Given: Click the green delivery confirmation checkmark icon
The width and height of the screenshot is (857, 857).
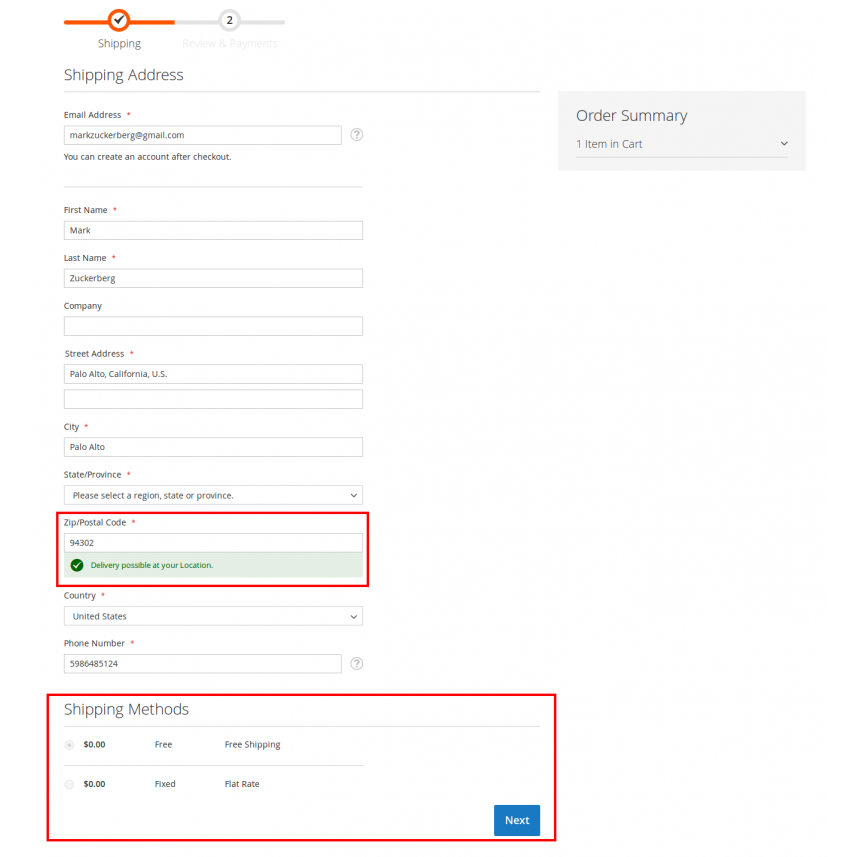Looking at the screenshot, I should [77, 565].
